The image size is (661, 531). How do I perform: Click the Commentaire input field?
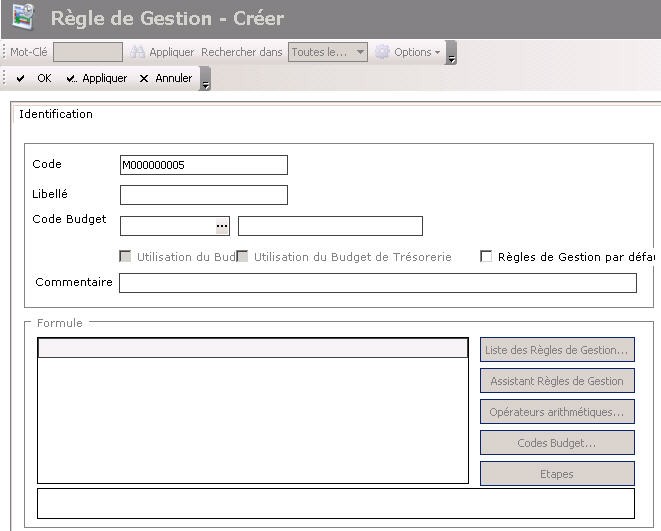pos(377,283)
